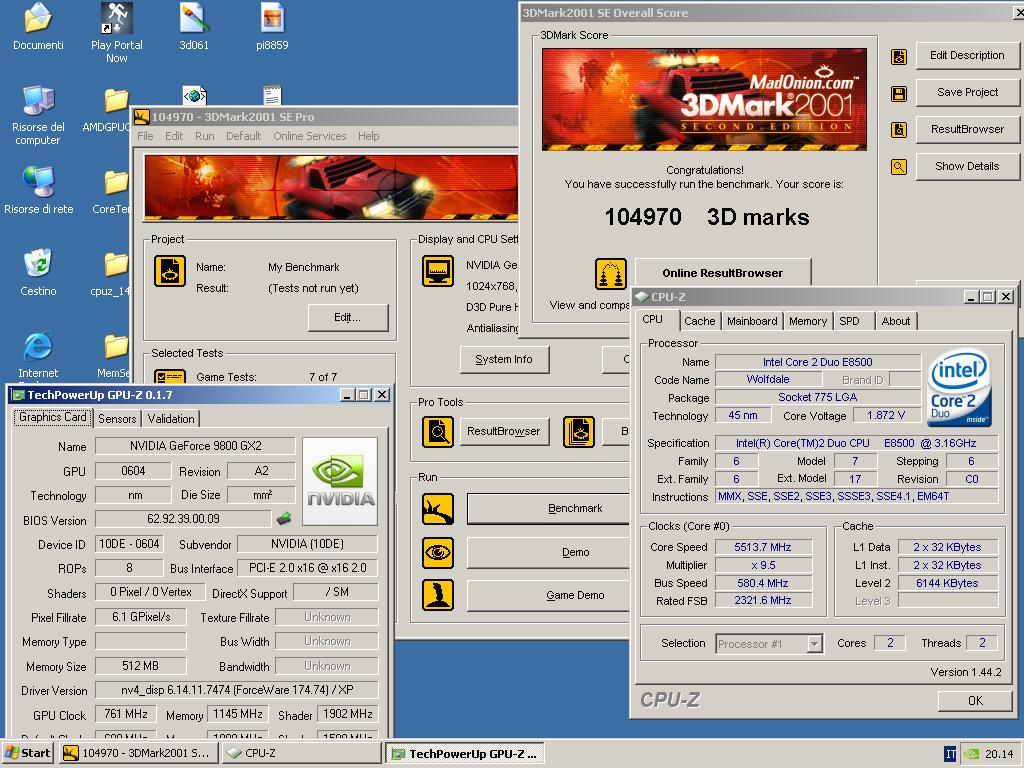The width and height of the screenshot is (1024, 768).
Task: Open the Online Services menu
Action: [x=310, y=136]
